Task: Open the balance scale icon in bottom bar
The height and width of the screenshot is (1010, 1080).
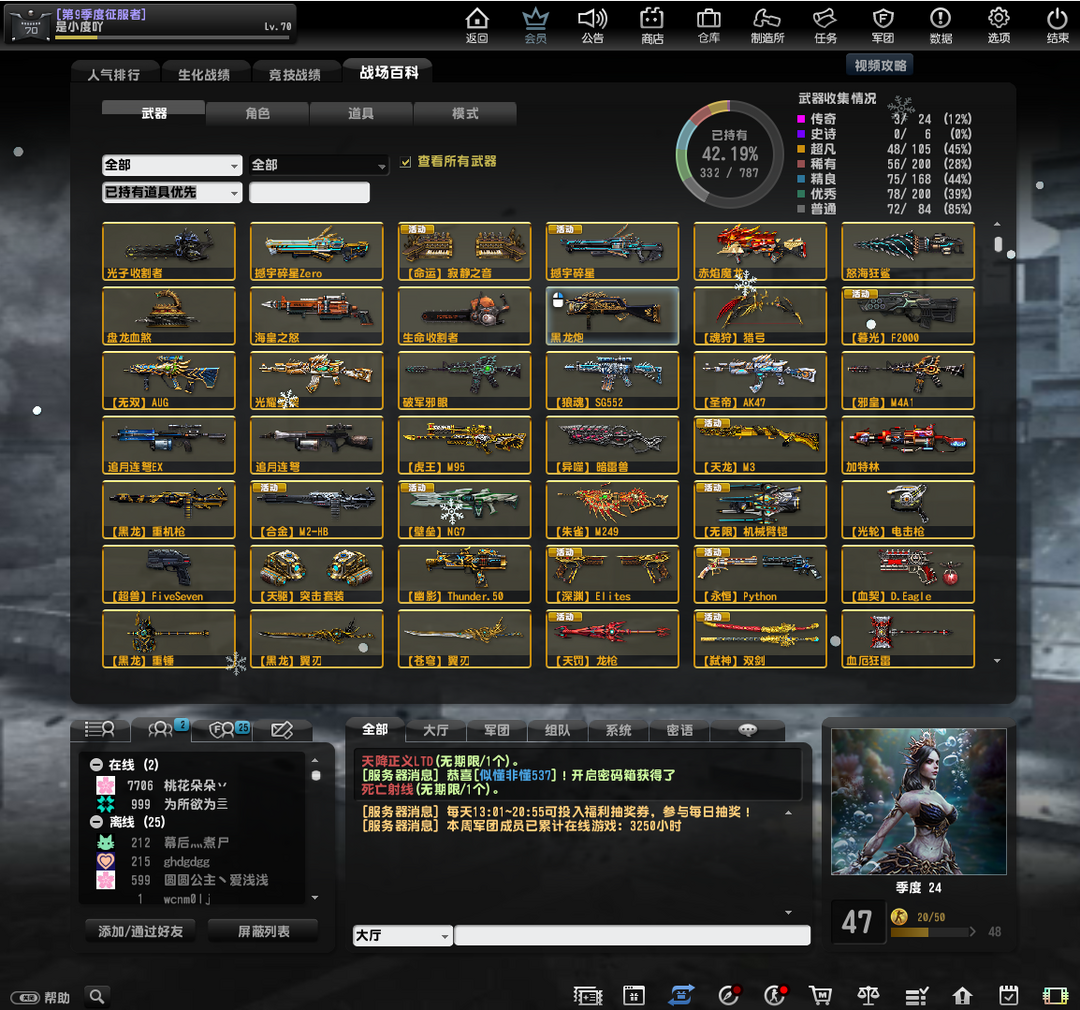Action: pos(868,995)
